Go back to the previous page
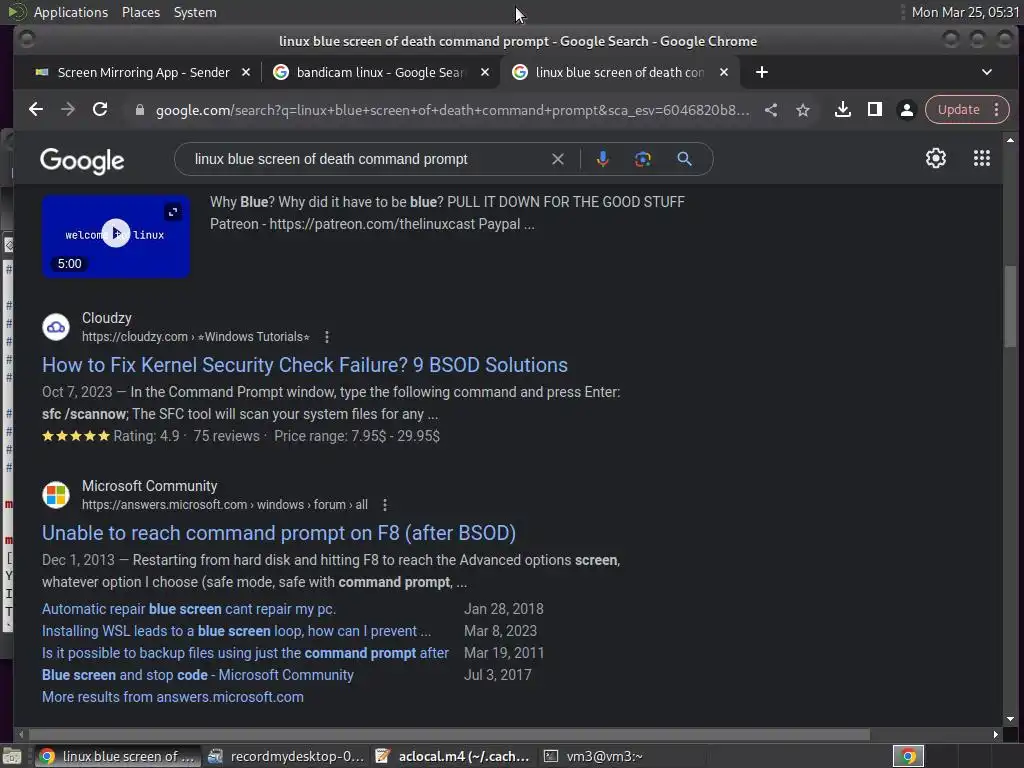Image resolution: width=1024 pixels, height=768 pixels. tap(36, 110)
